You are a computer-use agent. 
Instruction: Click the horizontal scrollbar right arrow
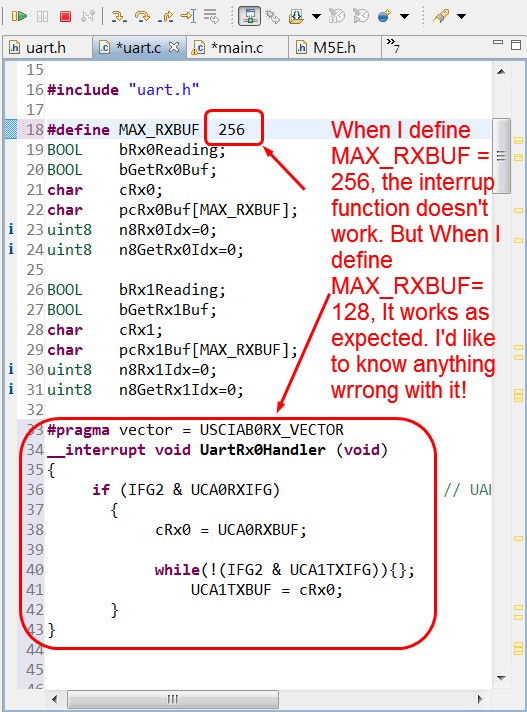pos(480,699)
